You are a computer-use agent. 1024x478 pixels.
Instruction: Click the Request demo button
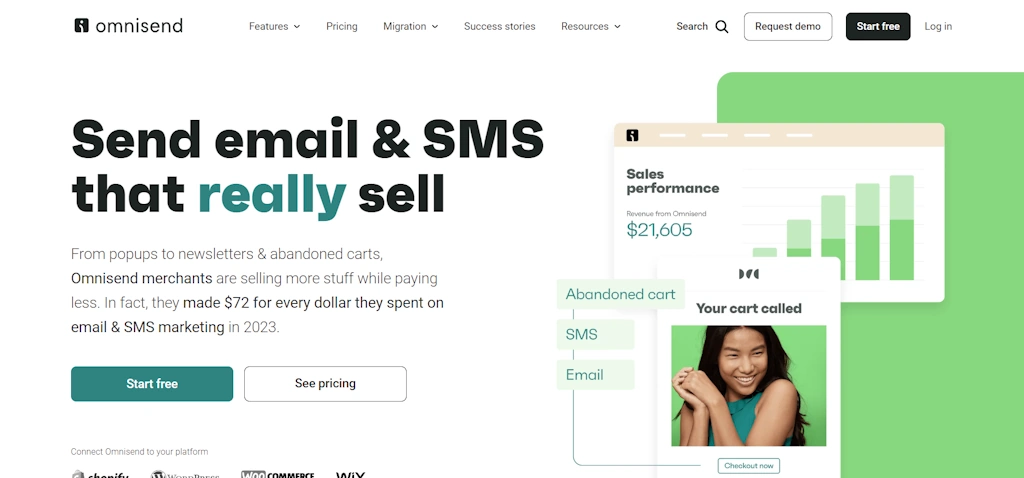point(788,26)
